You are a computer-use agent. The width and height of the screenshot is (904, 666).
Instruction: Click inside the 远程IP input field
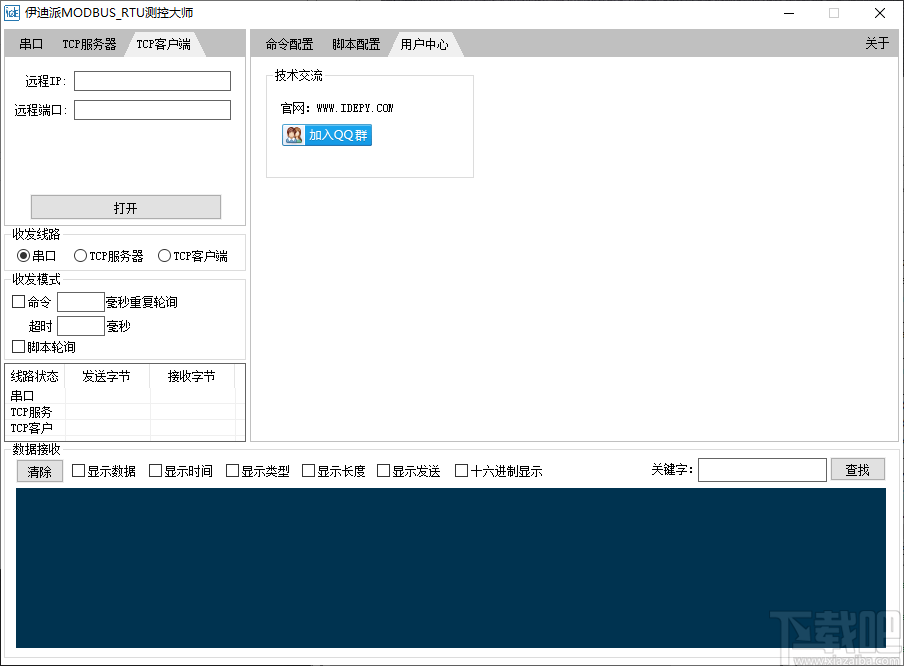151,80
